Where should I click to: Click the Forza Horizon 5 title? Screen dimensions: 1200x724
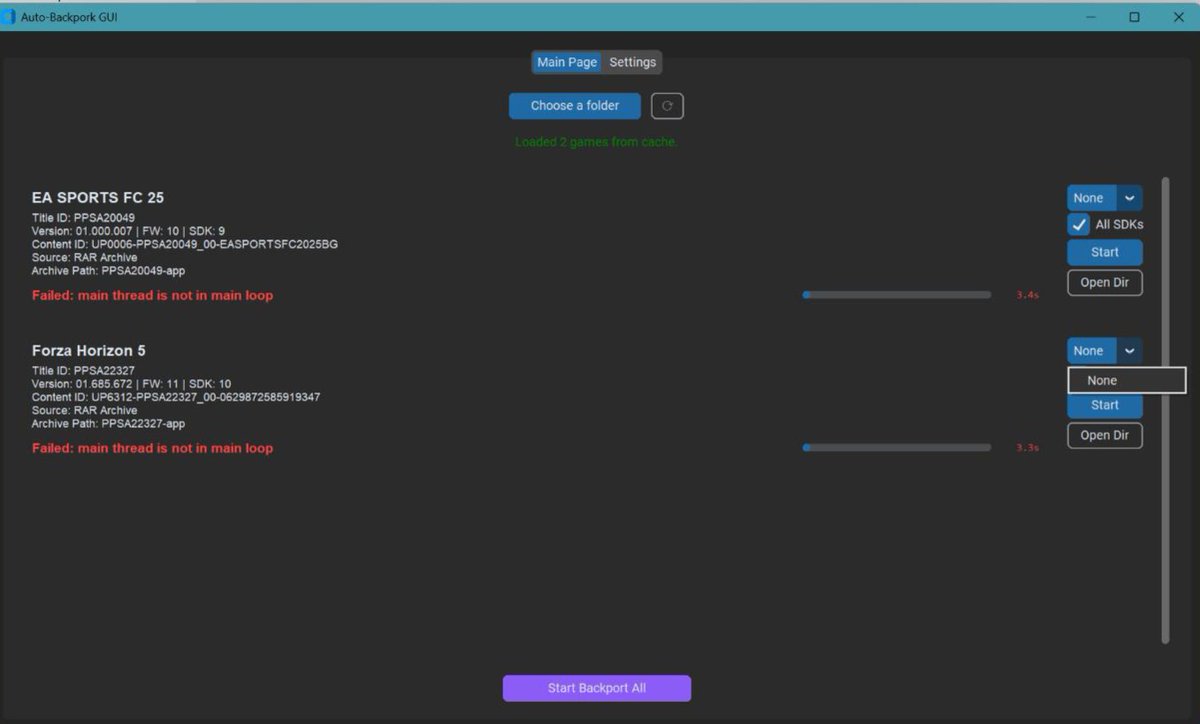(x=89, y=351)
